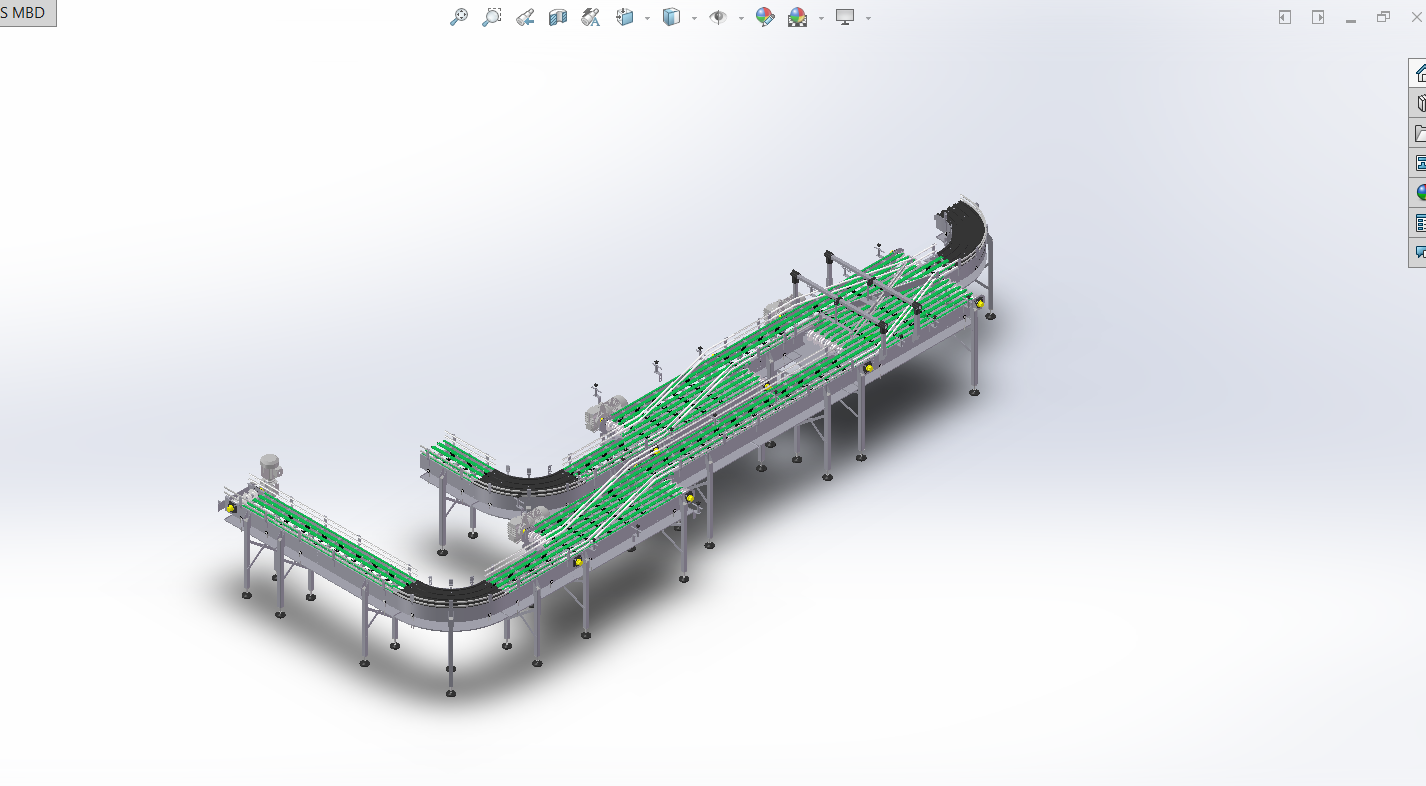Open the Apply Scene dropdown arrow
The height and width of the screenshot is (786, 1426).
coord(821,18)
